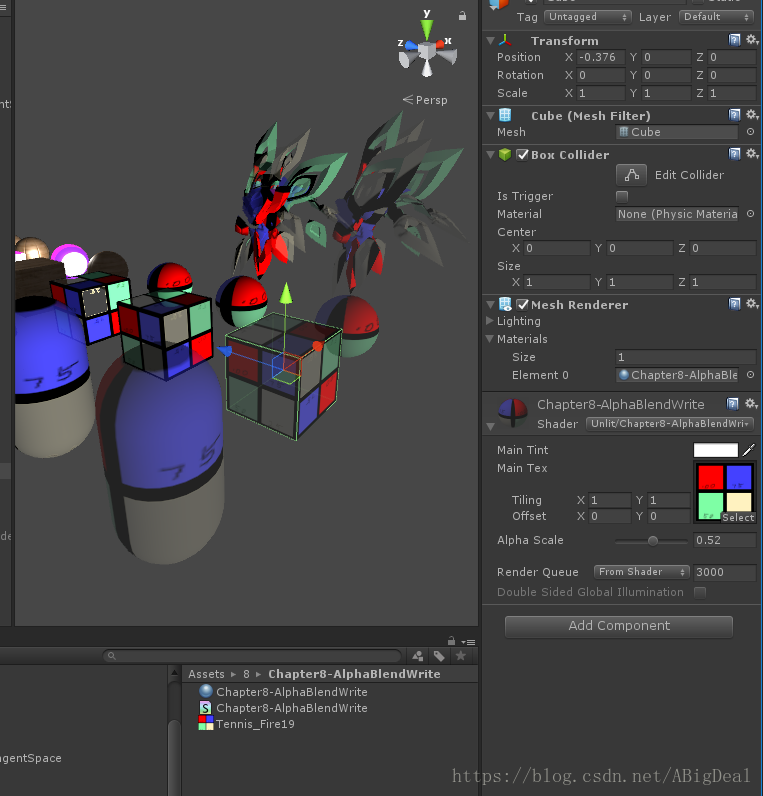
Task: Open object picker for Physic Material field
Action: [x=750, y=214]
